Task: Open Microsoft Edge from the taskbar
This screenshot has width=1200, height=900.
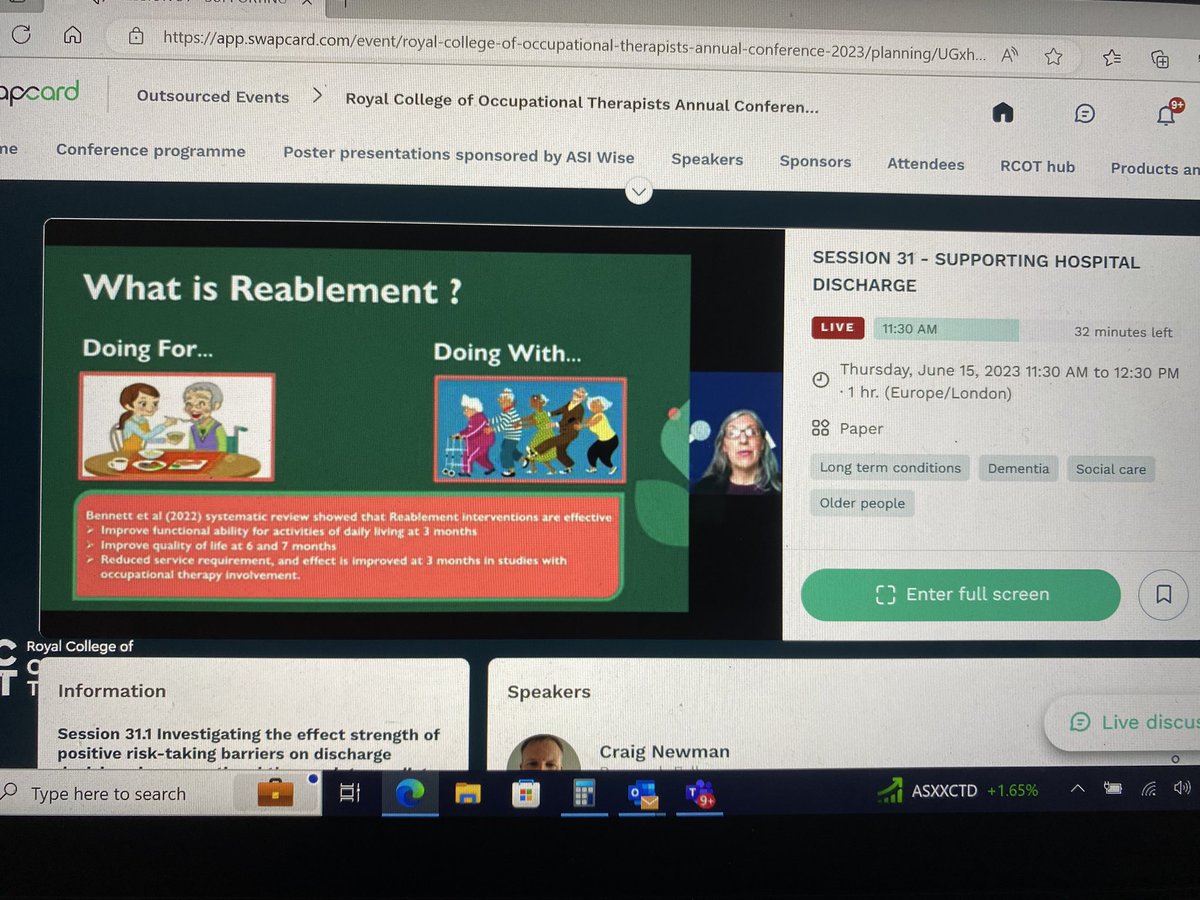Action: [410, 794]
